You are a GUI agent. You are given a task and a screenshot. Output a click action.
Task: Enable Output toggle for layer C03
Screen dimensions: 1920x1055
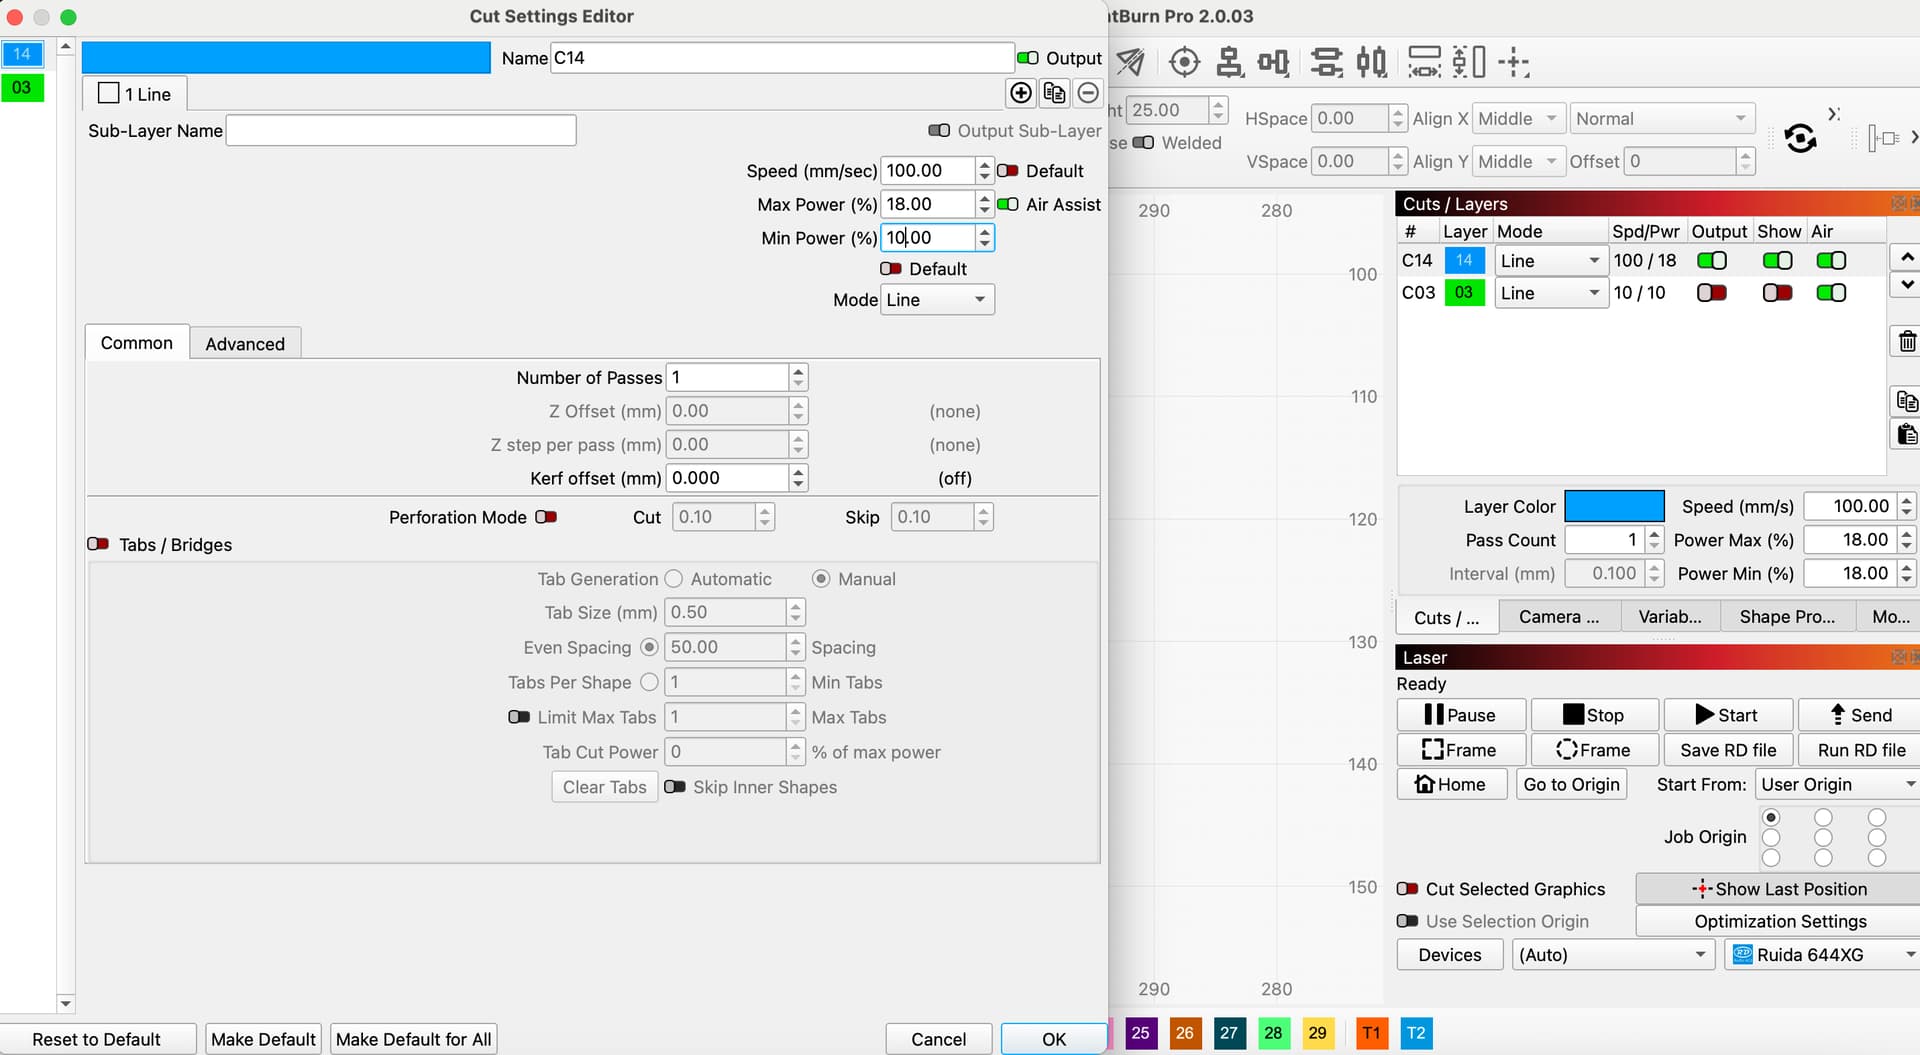[1711, 293]
